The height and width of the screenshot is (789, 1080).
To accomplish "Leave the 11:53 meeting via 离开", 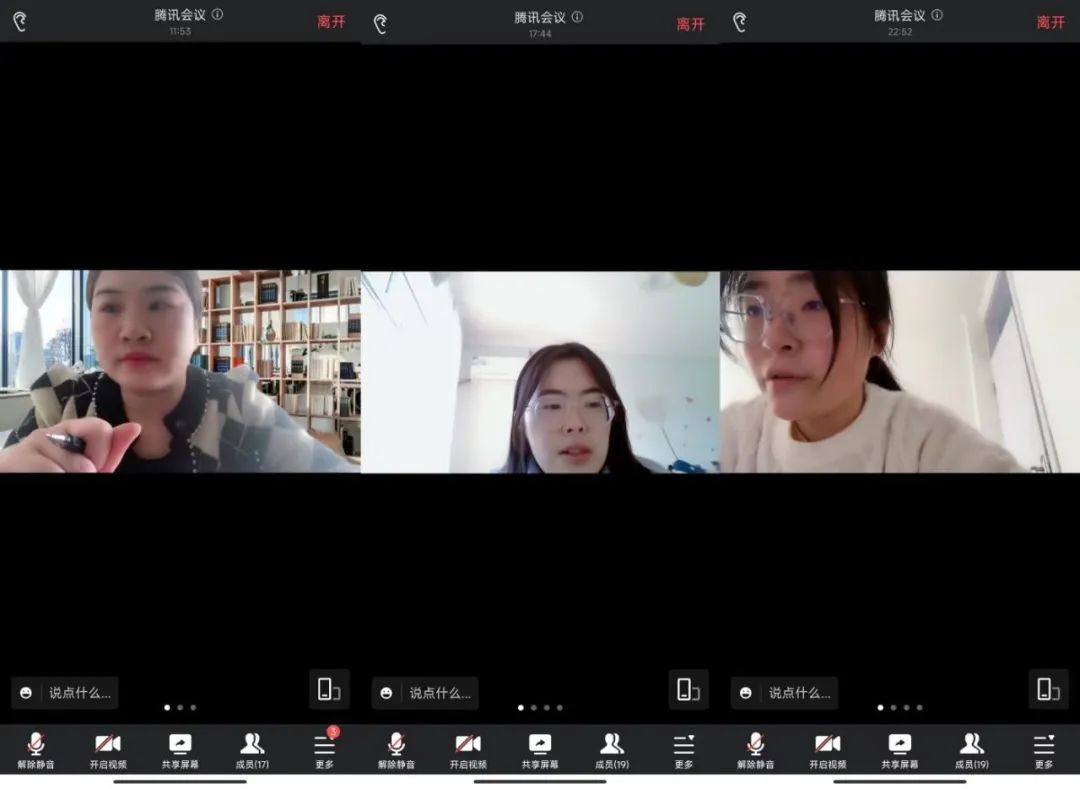I will pyautogui.click(x=331, y=22).
